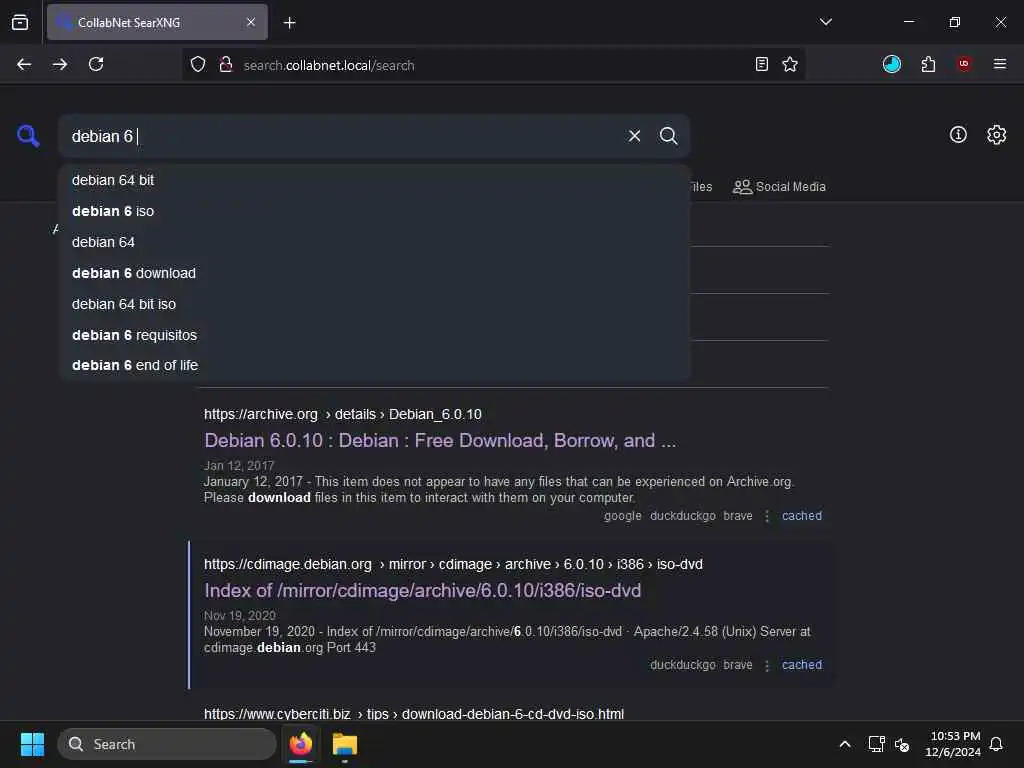The height and width of the screenshot is (768, 1024).
Task: Open Firefox application menu
Action: (999, 64)
